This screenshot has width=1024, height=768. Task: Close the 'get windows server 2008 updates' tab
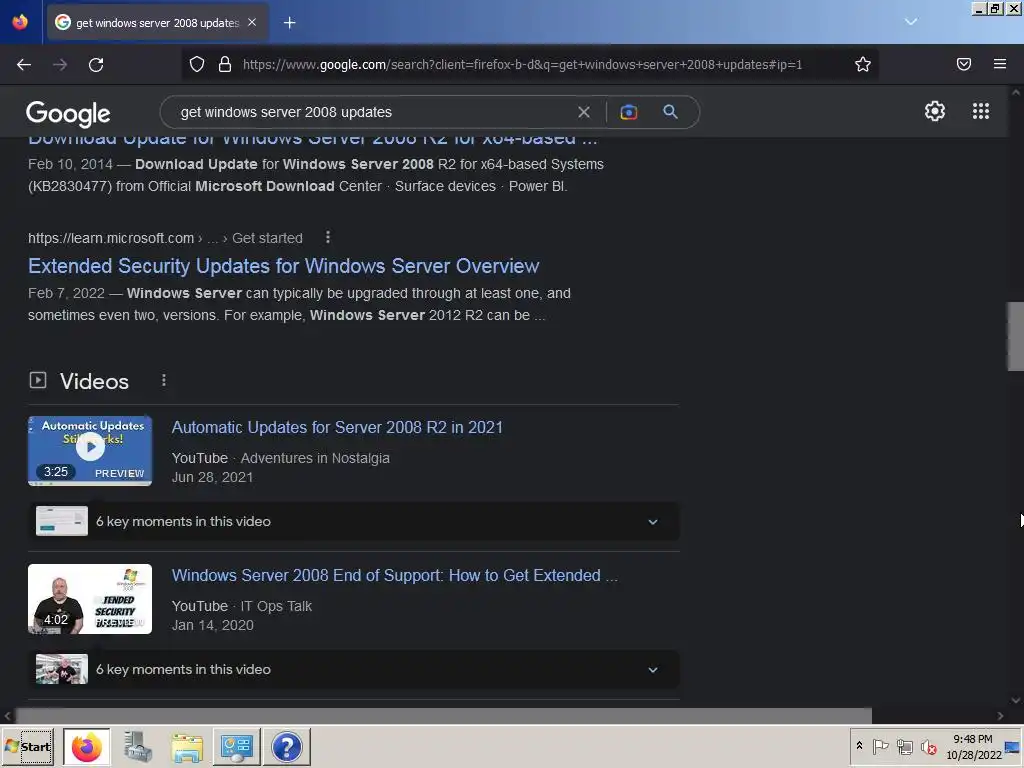[252, 22]
